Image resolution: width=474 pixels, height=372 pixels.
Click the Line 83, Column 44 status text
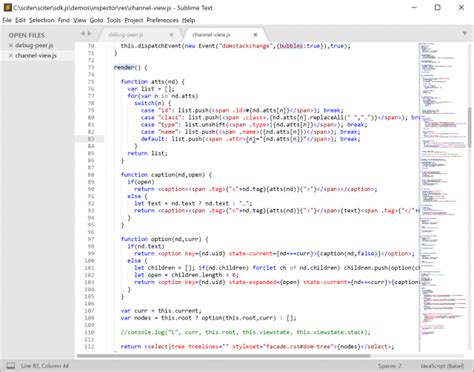click(x=45, y=366)
